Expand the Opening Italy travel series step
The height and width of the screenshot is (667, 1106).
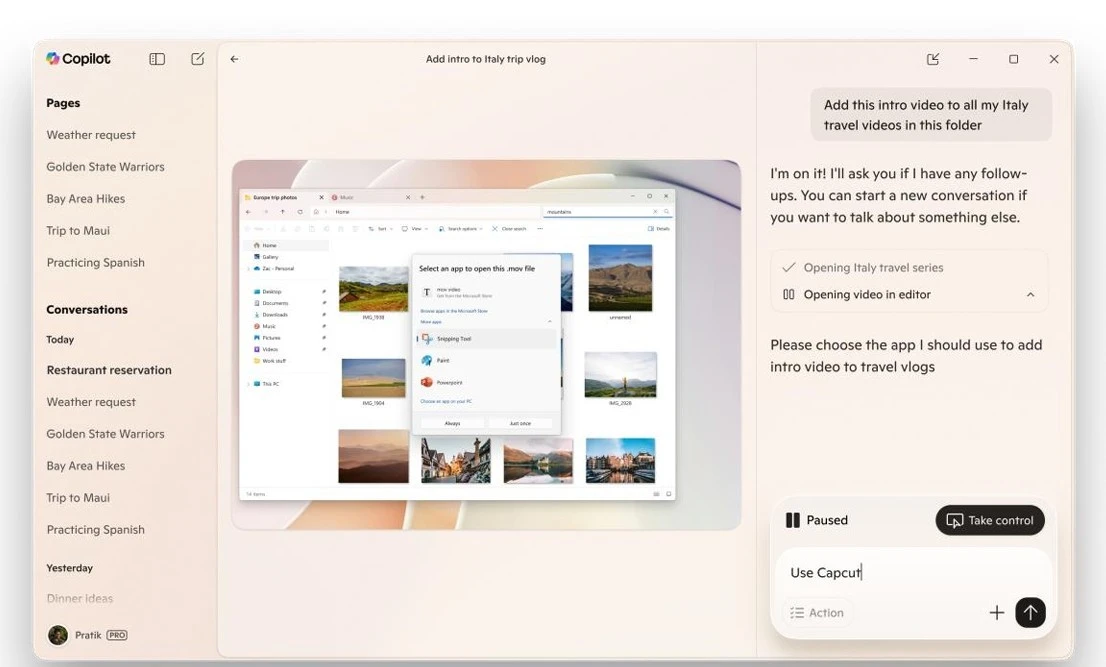point(873,268)
